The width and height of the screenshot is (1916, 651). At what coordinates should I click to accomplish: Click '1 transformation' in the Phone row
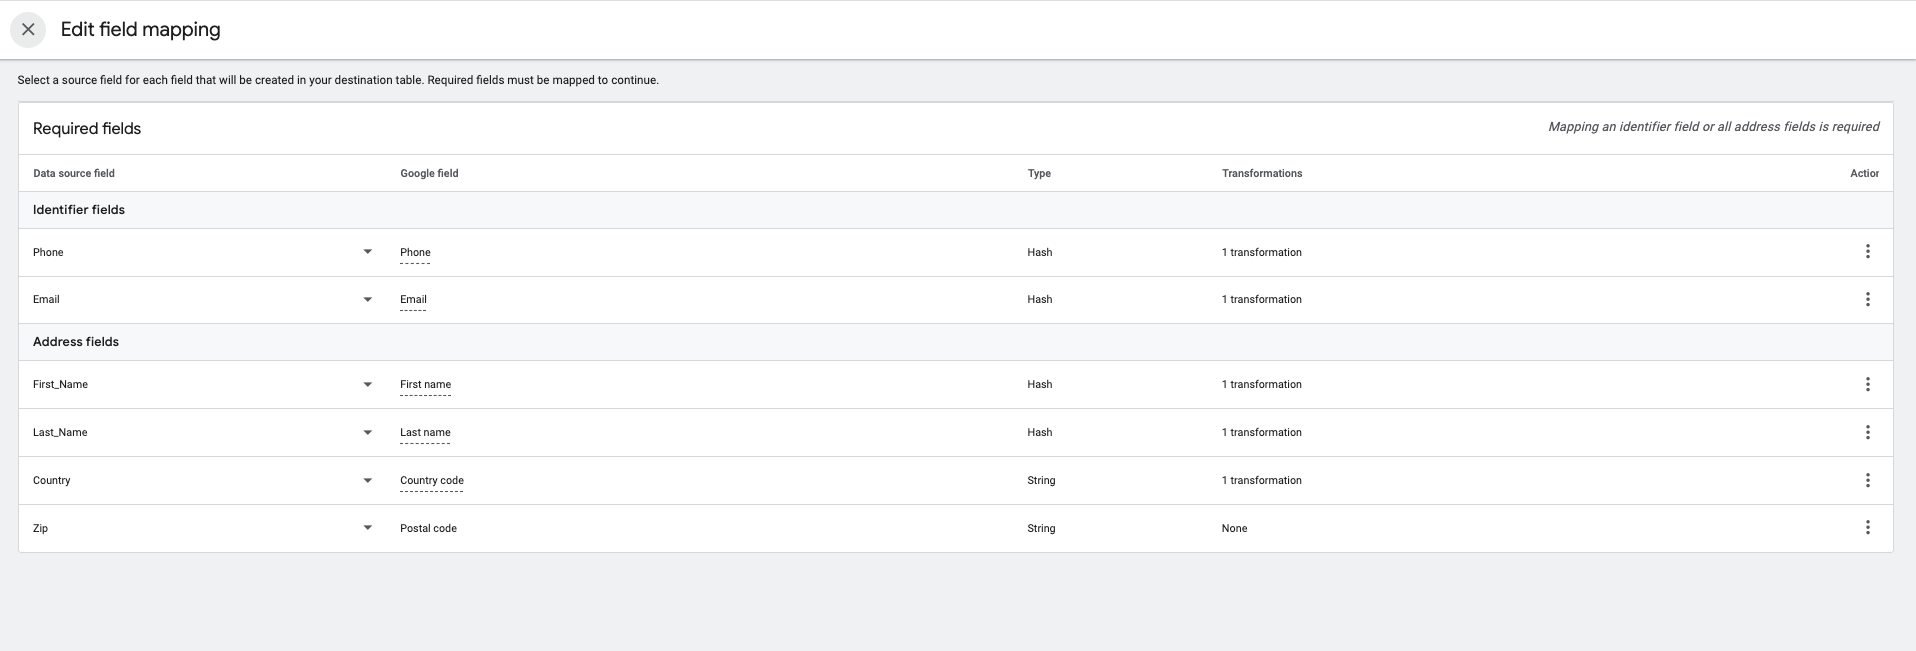1261,253
